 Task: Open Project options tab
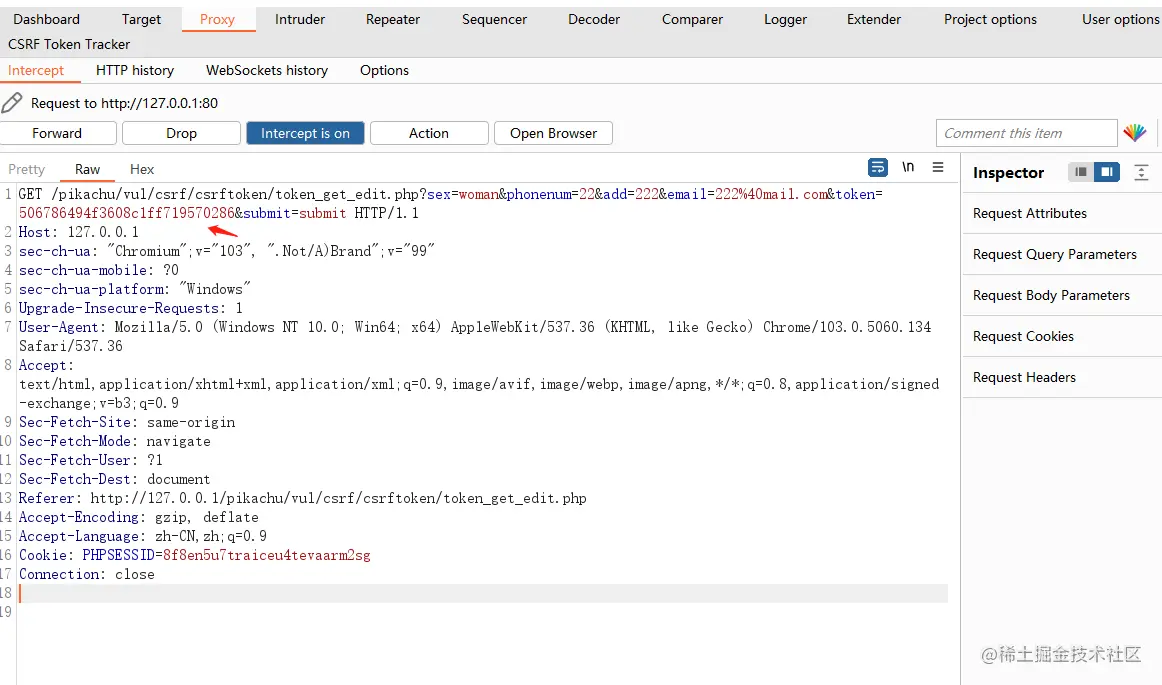point(990,19)
